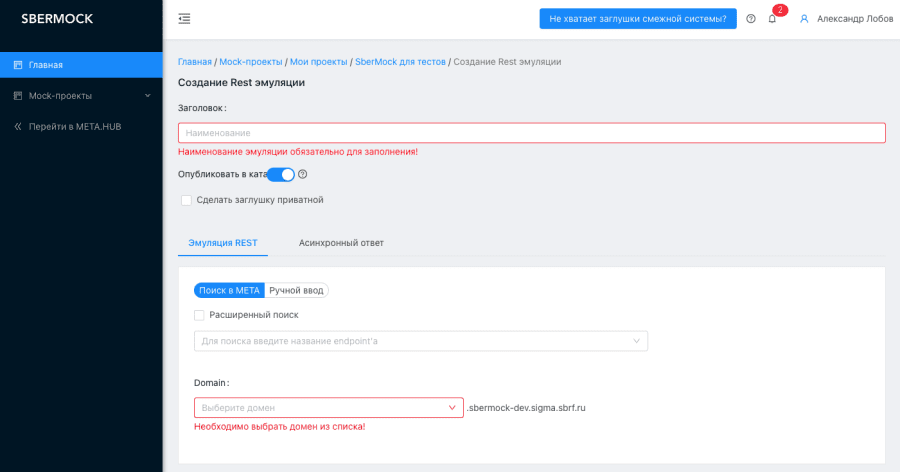Open the Выберите домен dropdown

tap(328, 408)
